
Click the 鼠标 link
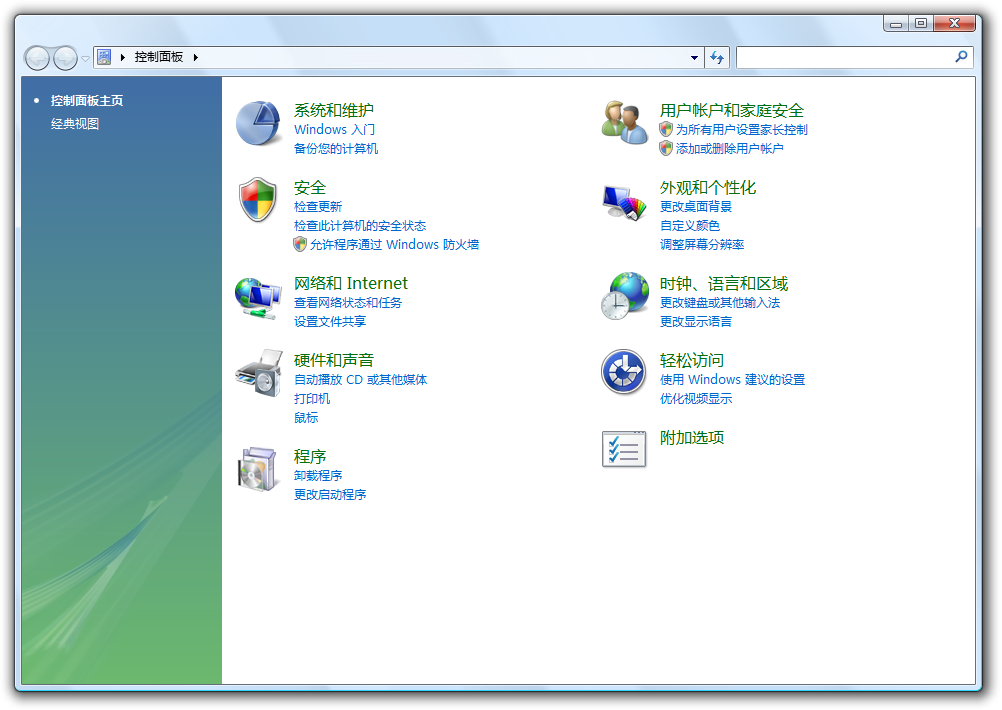(x=305, y=418)
